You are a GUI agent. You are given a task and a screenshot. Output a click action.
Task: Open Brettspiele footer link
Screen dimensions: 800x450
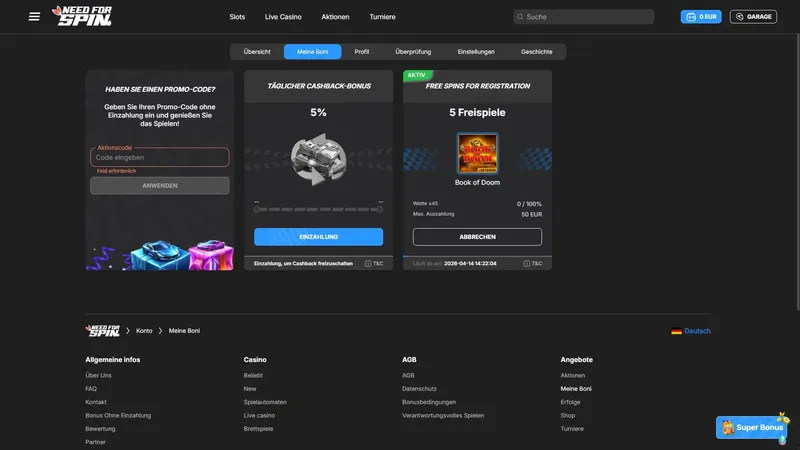[258, 429]
